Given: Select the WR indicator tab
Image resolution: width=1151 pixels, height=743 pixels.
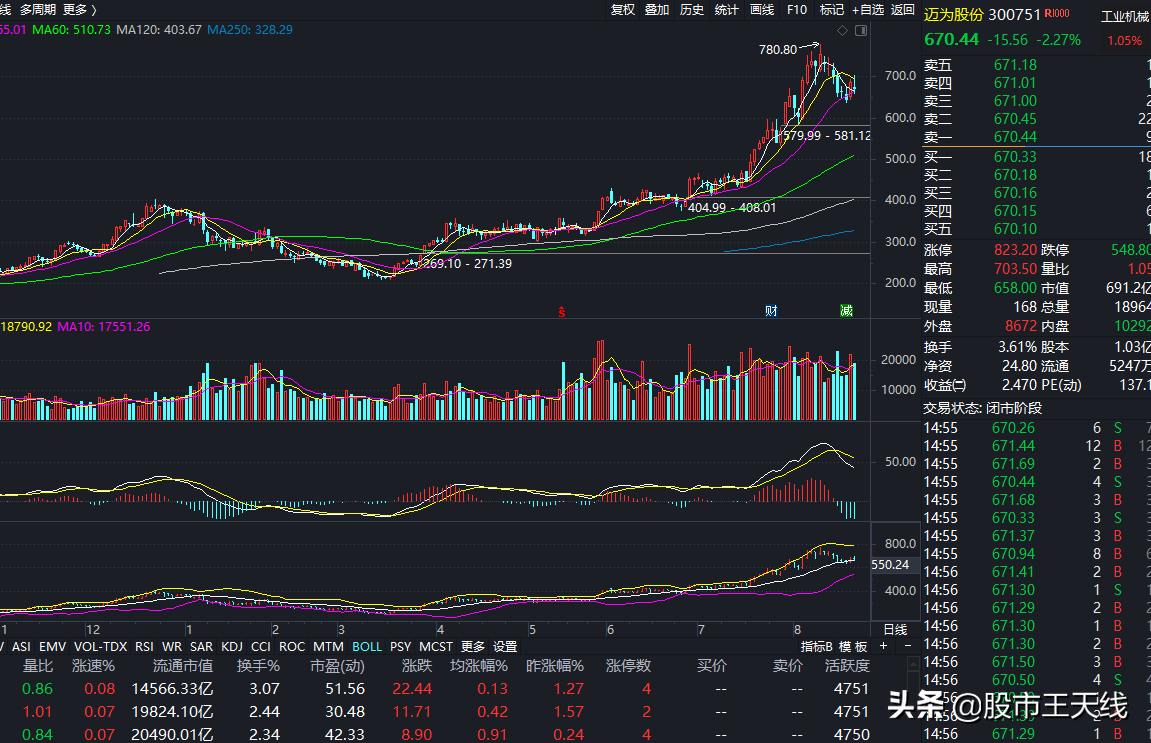Looking at the screenshot, I should point(172,647).
